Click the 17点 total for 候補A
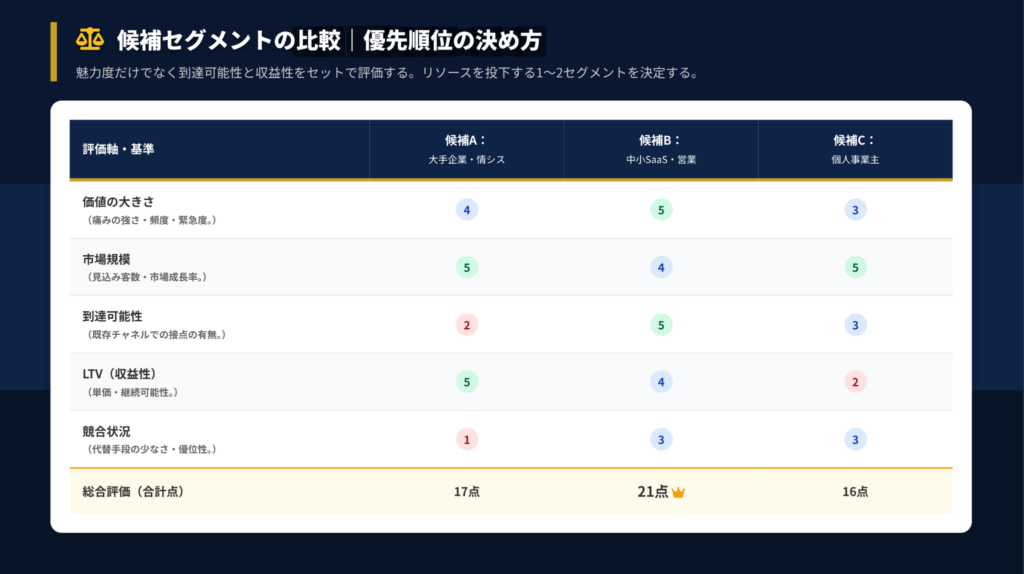This screenshot has width=1024, height=574. point(466,492)
